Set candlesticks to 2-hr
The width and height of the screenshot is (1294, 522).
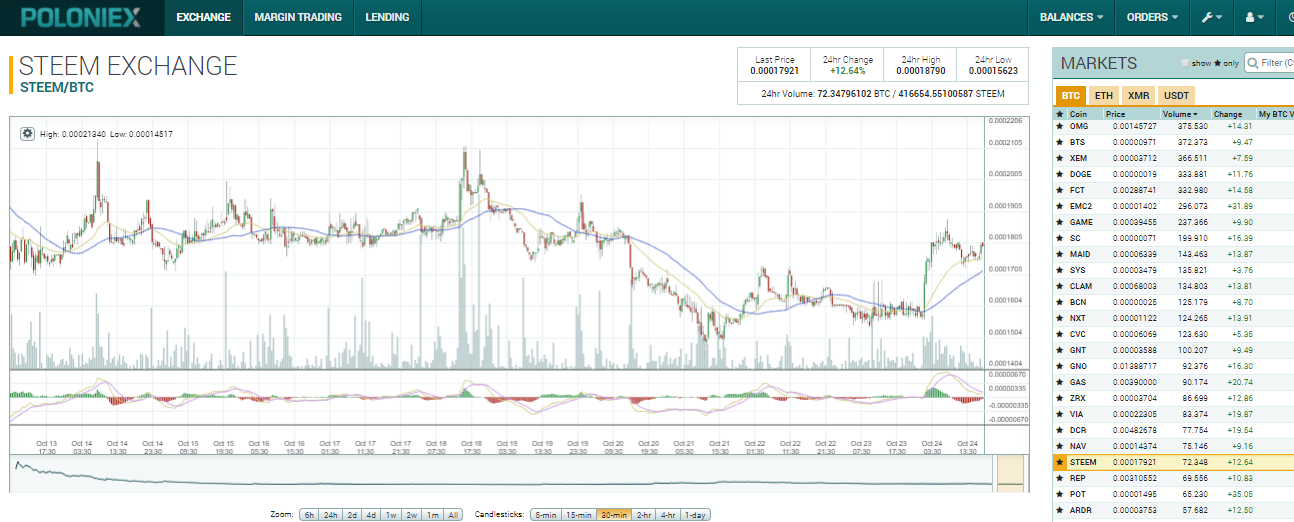[x=644, y=514]
